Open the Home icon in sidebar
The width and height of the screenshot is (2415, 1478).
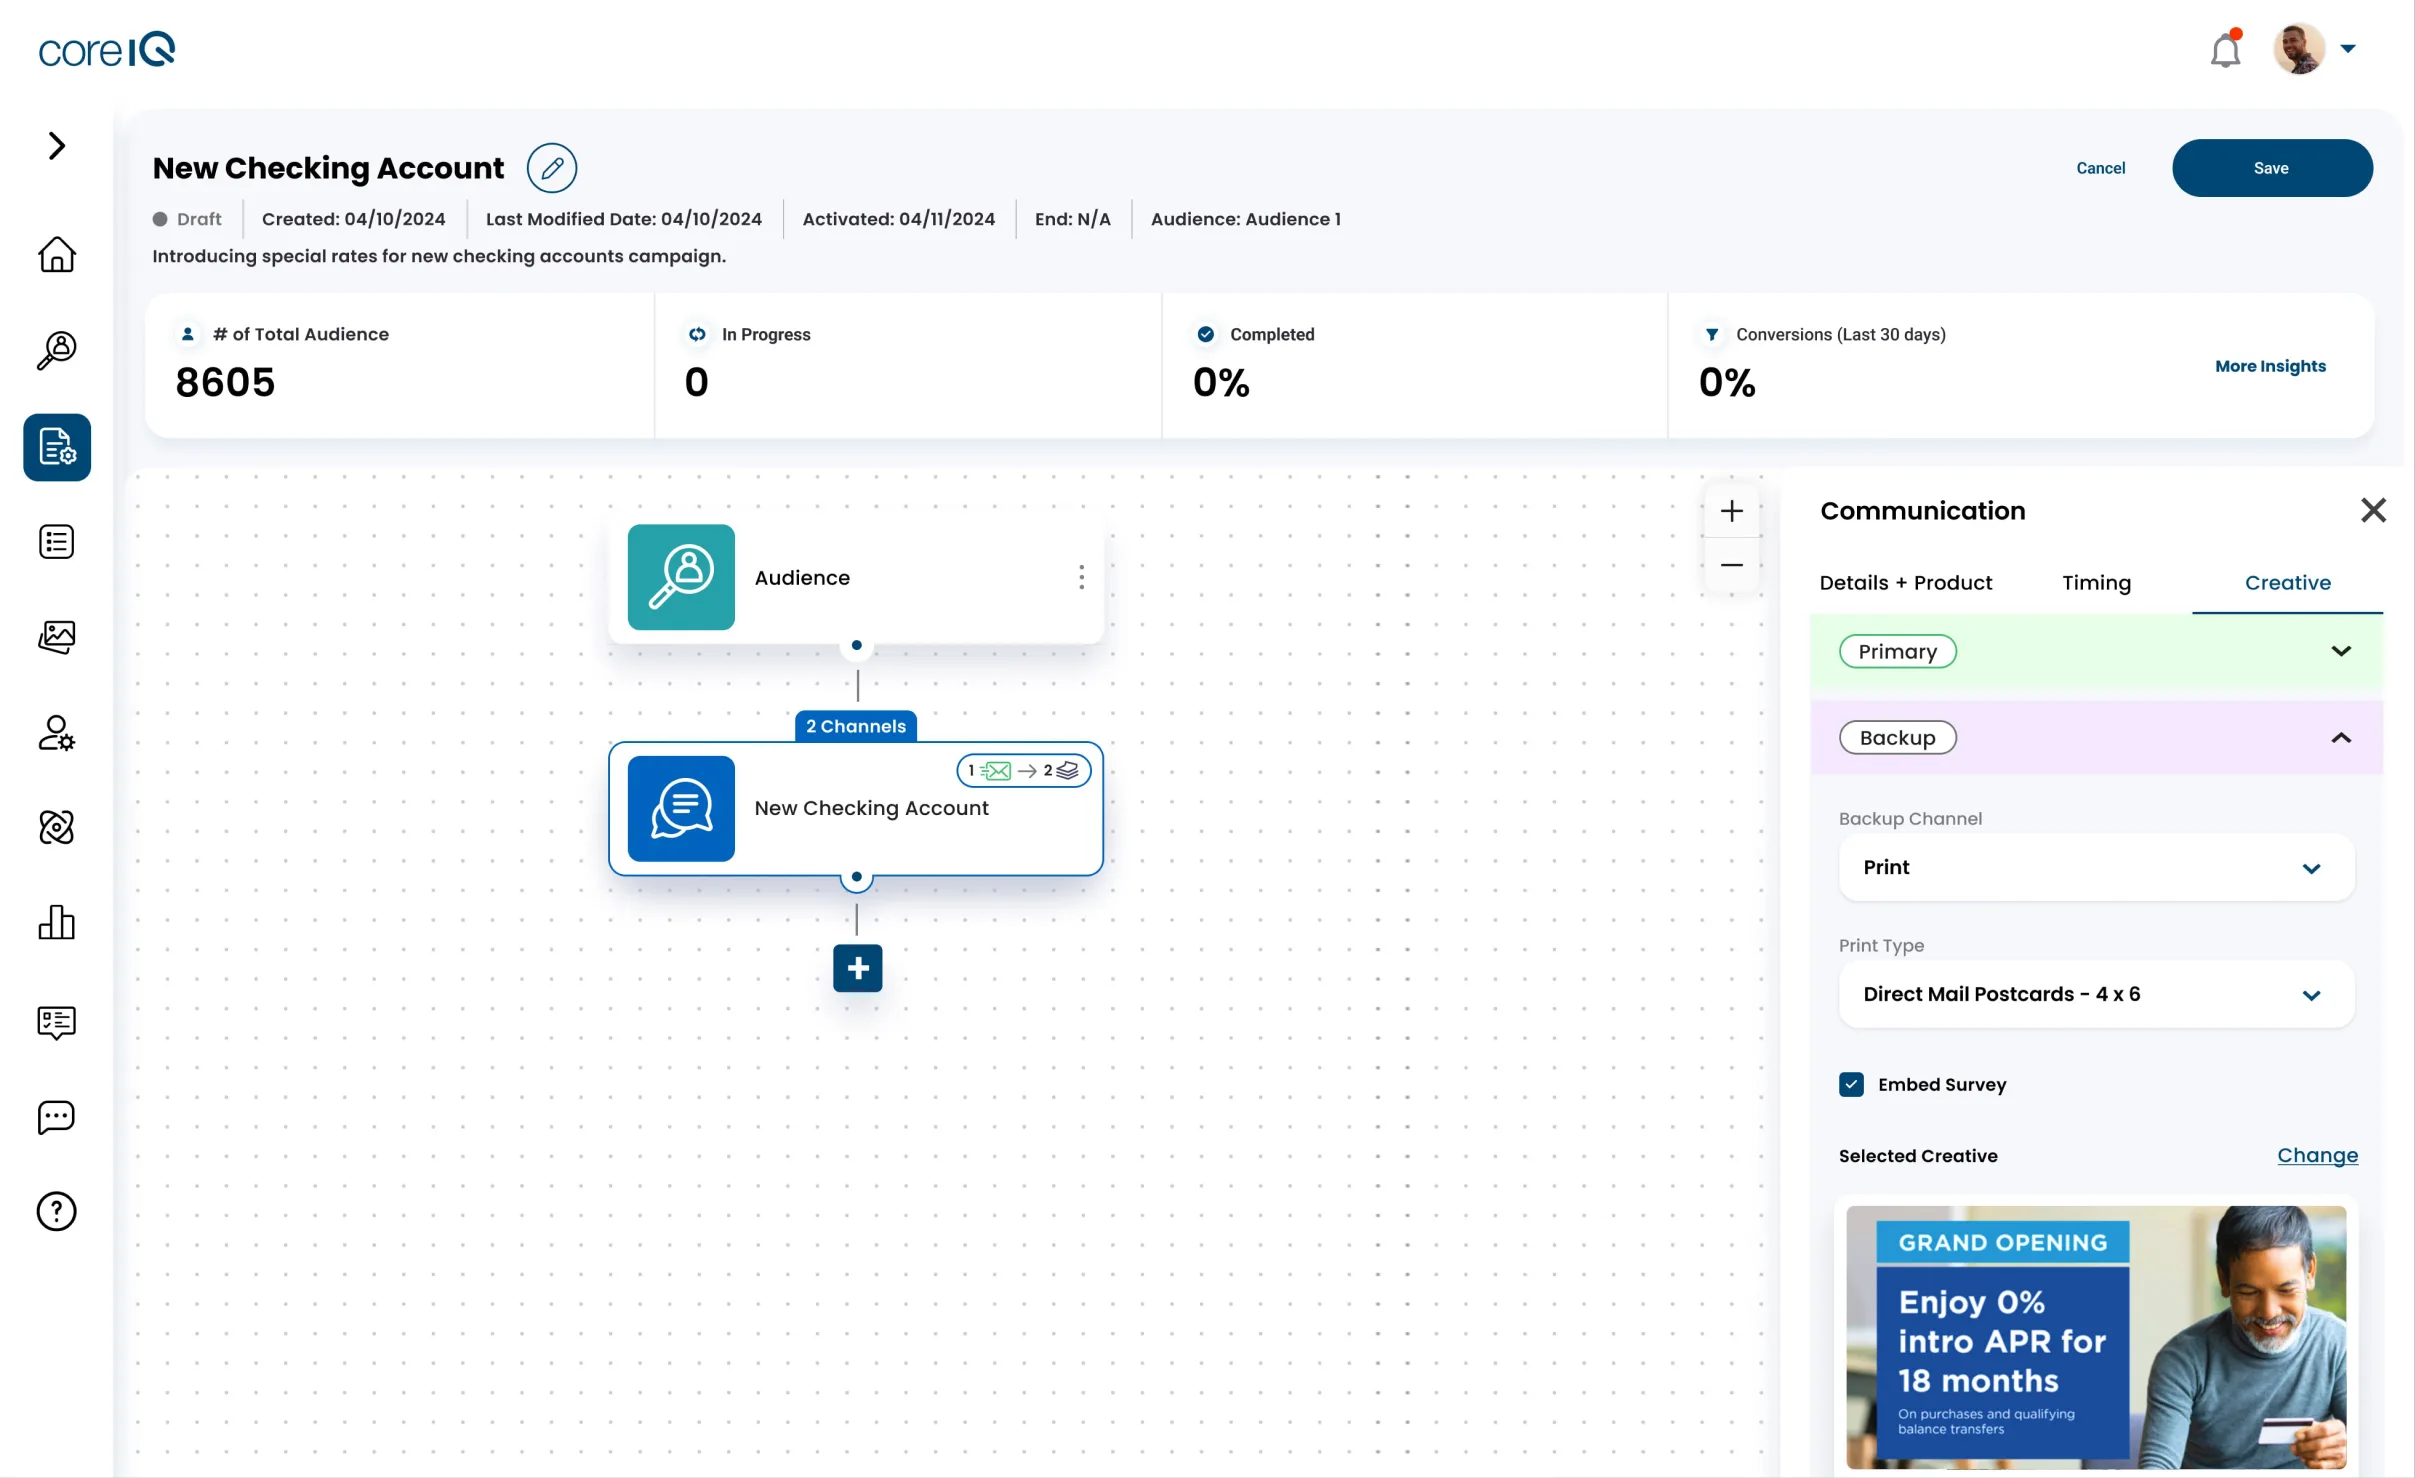coord(57,254)
